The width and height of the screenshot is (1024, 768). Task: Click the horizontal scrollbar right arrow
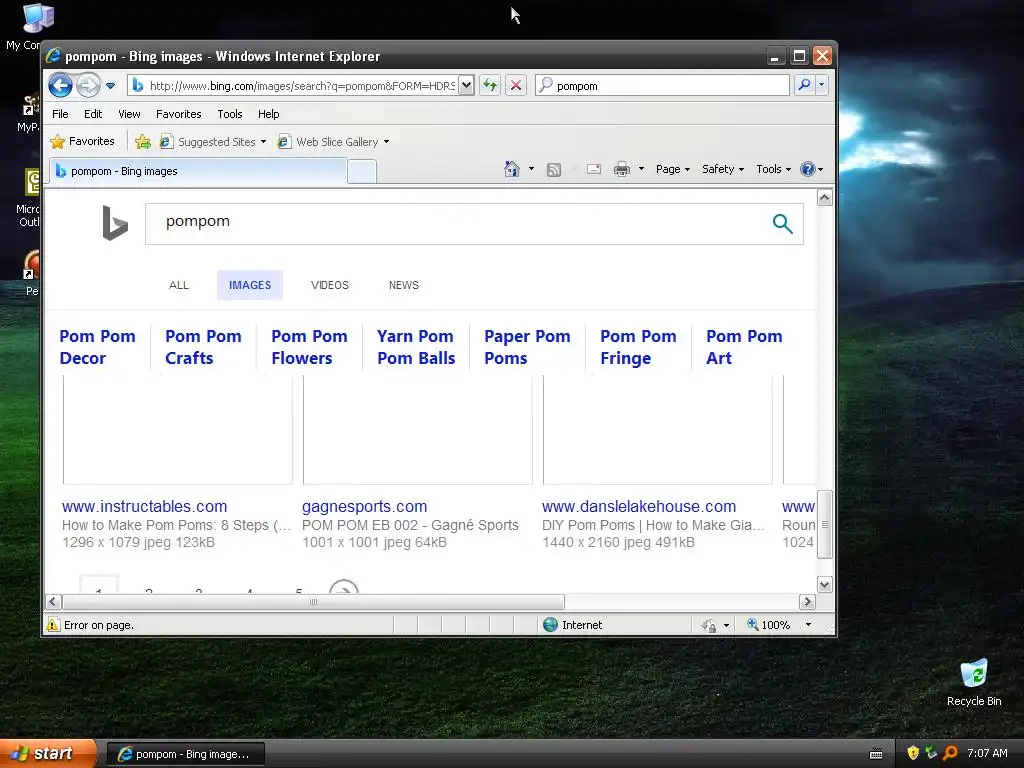[807, 601]
